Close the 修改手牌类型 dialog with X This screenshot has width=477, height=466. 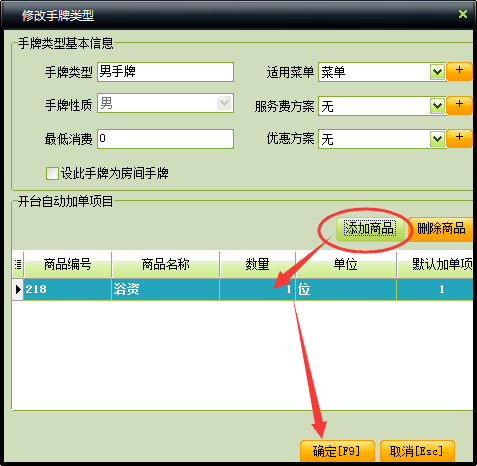[x=463, y=14]
